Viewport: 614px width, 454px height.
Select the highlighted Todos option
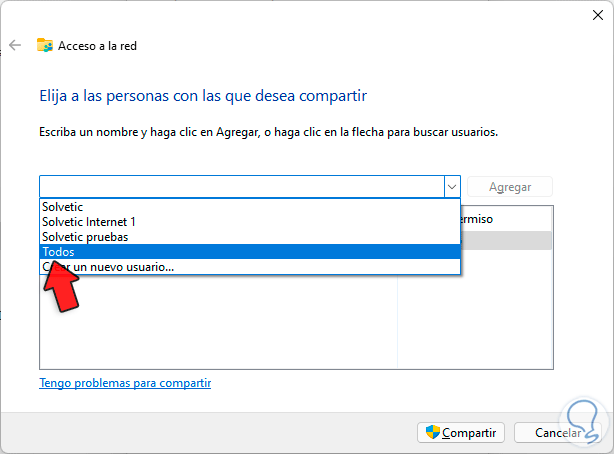tap(58, 252)
